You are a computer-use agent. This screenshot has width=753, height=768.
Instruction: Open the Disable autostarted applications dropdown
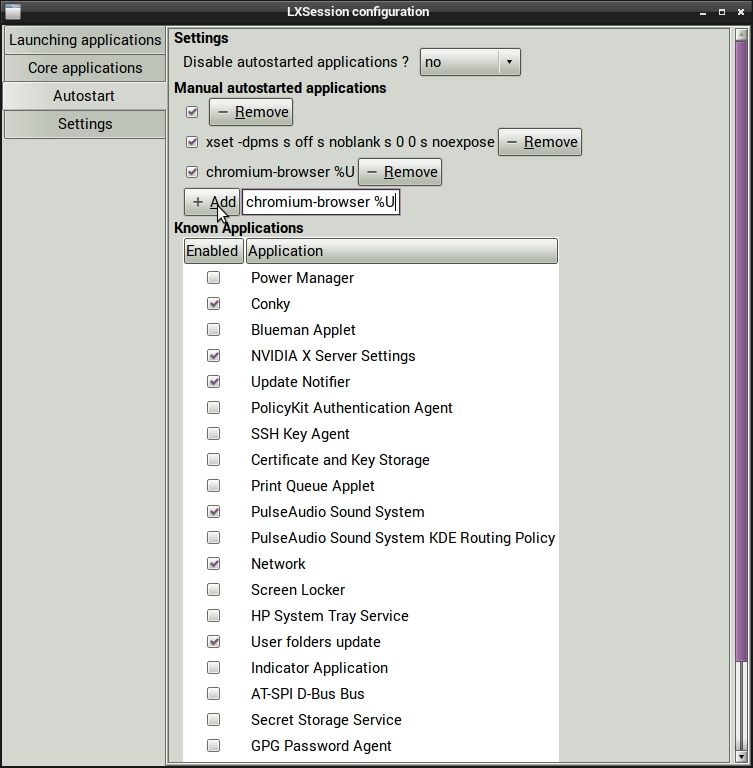470,62
